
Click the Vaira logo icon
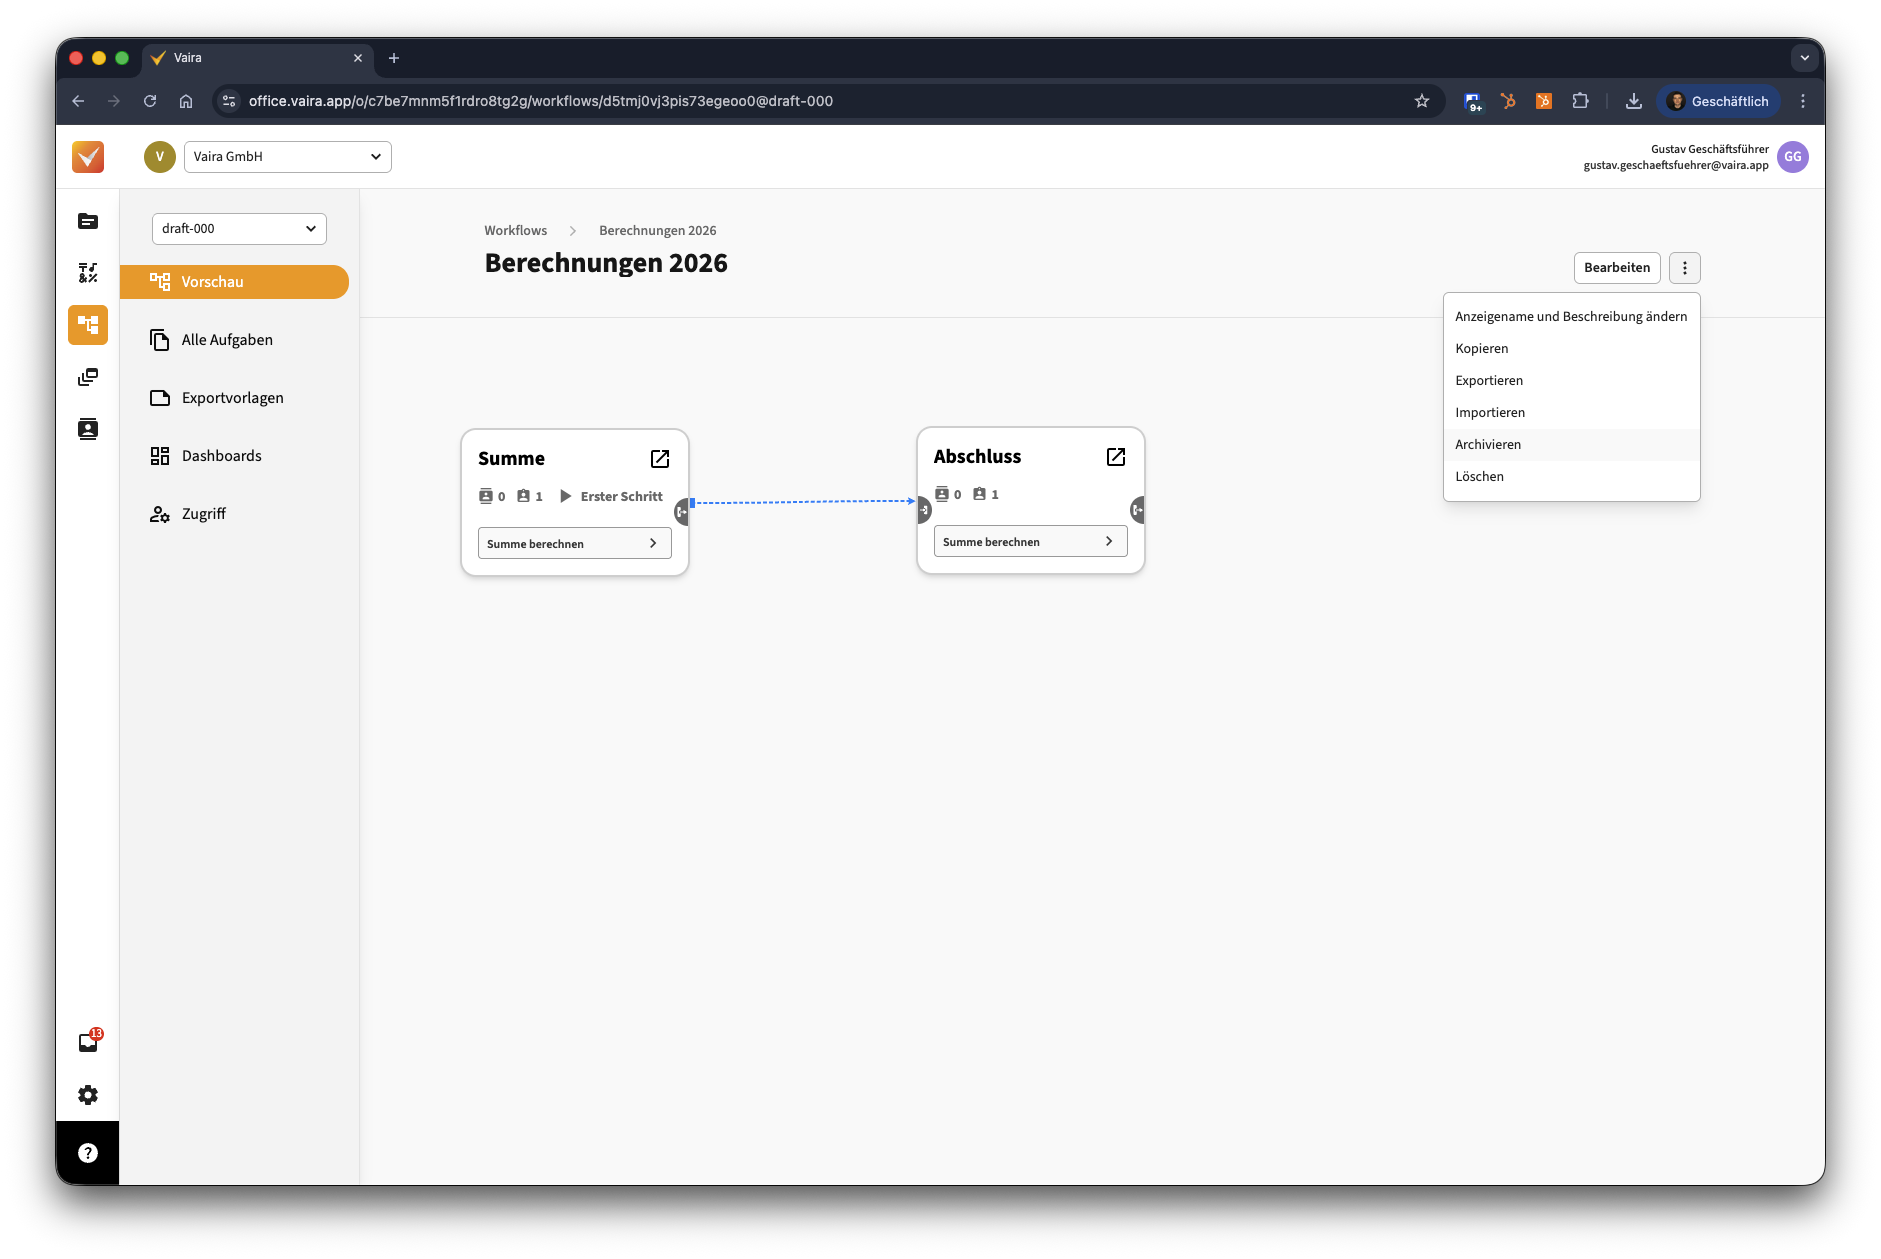coord(88,157)
